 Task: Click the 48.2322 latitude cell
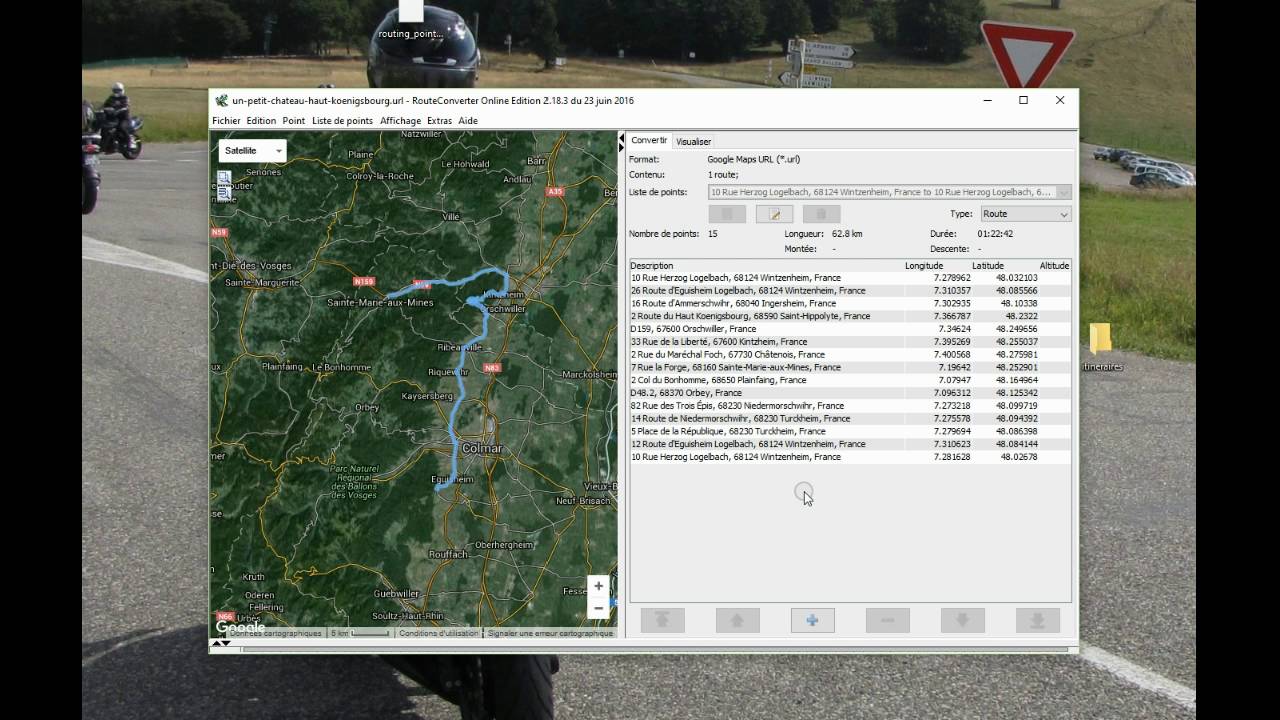1005,316
